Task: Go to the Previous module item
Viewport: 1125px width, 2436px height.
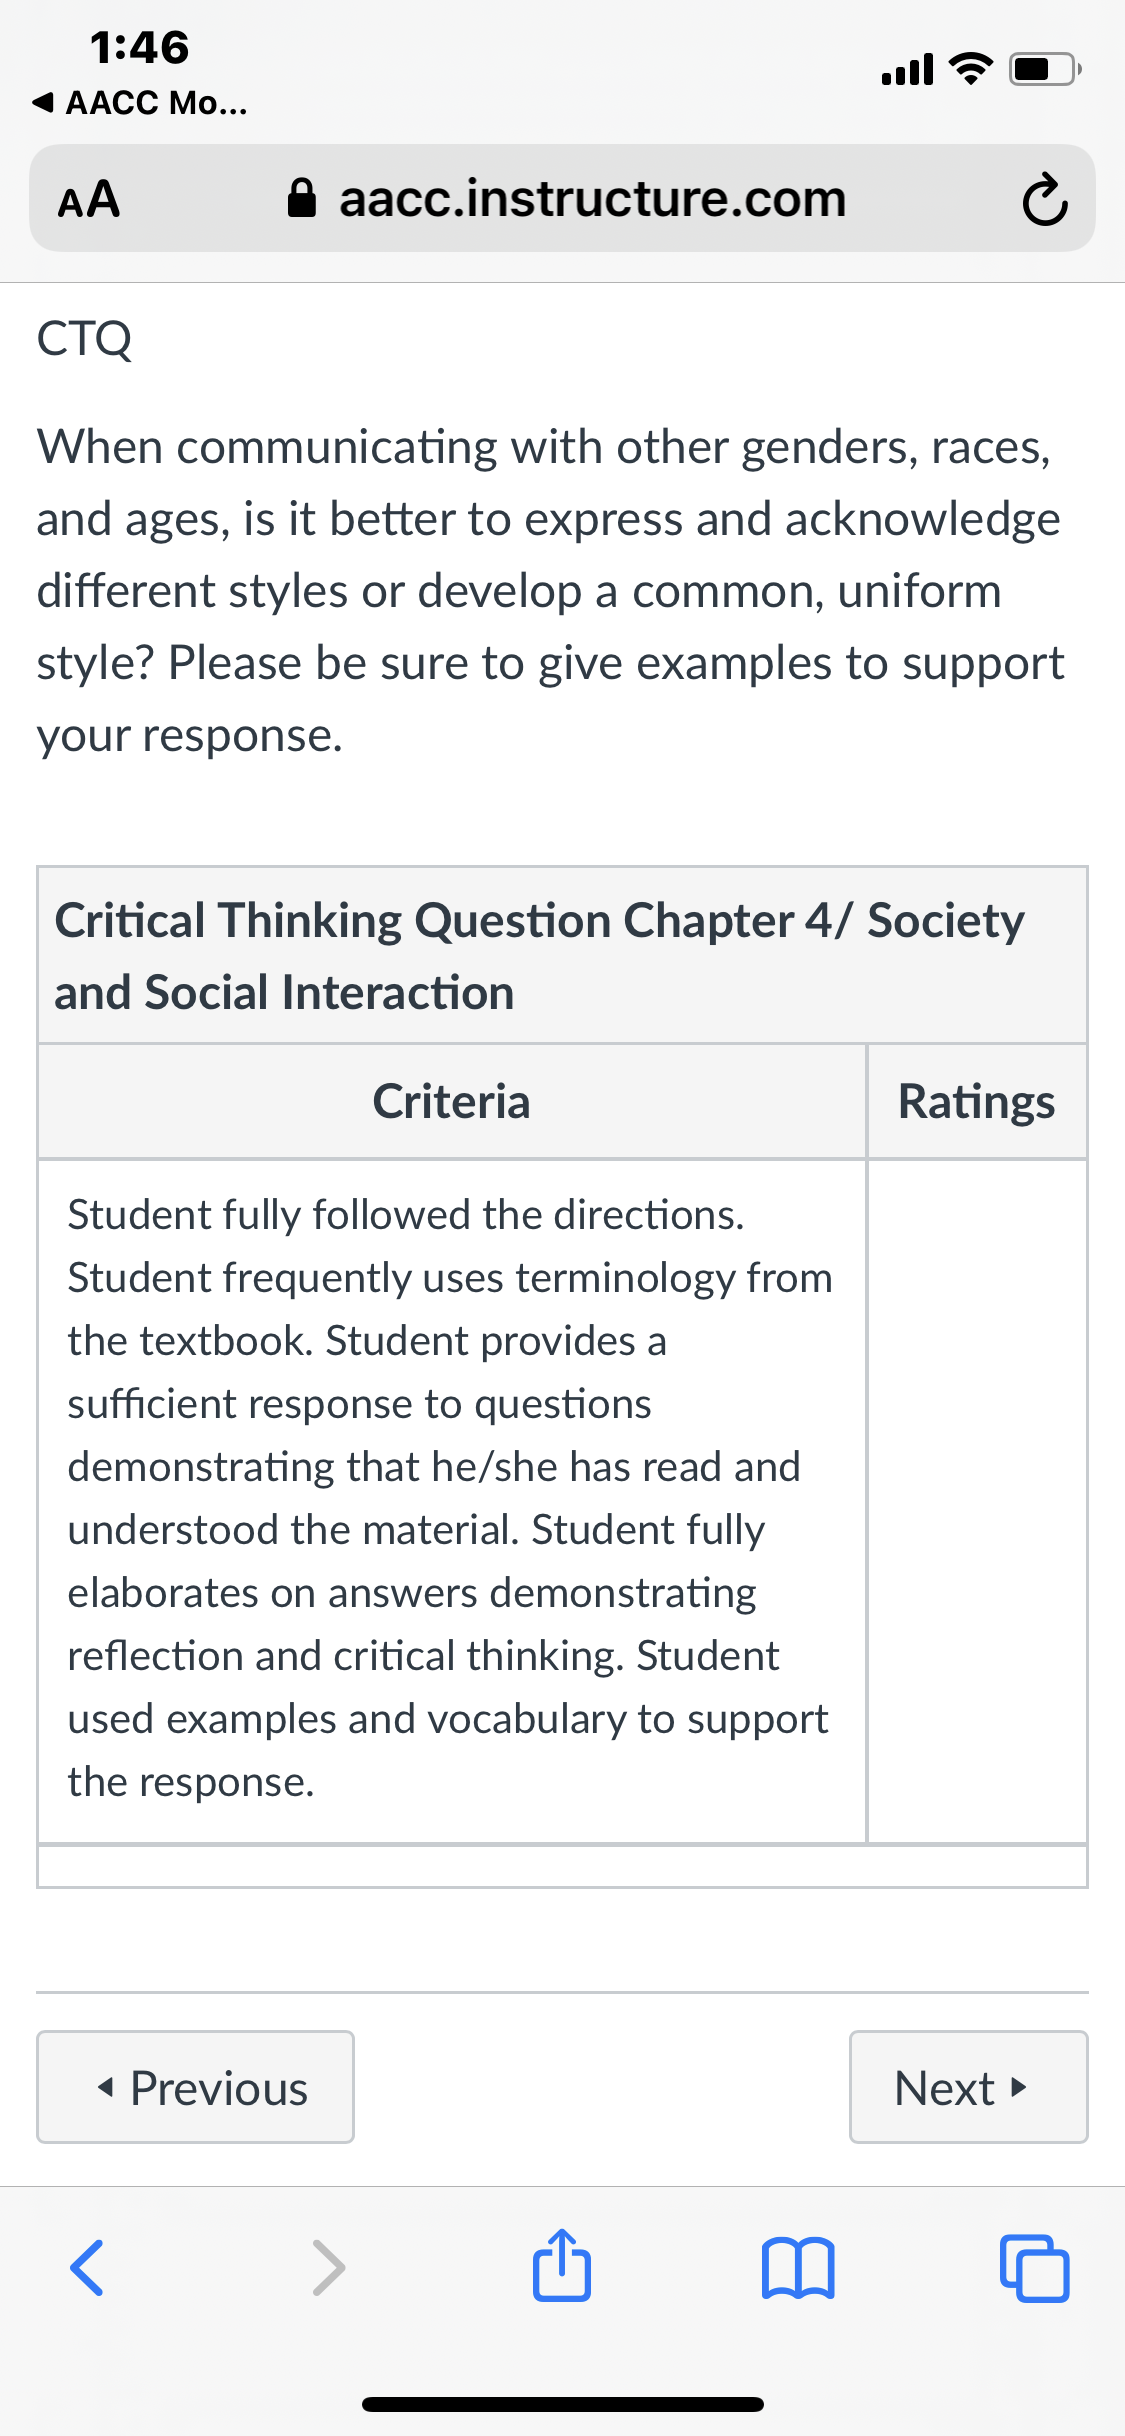Action: [195, 2087]
